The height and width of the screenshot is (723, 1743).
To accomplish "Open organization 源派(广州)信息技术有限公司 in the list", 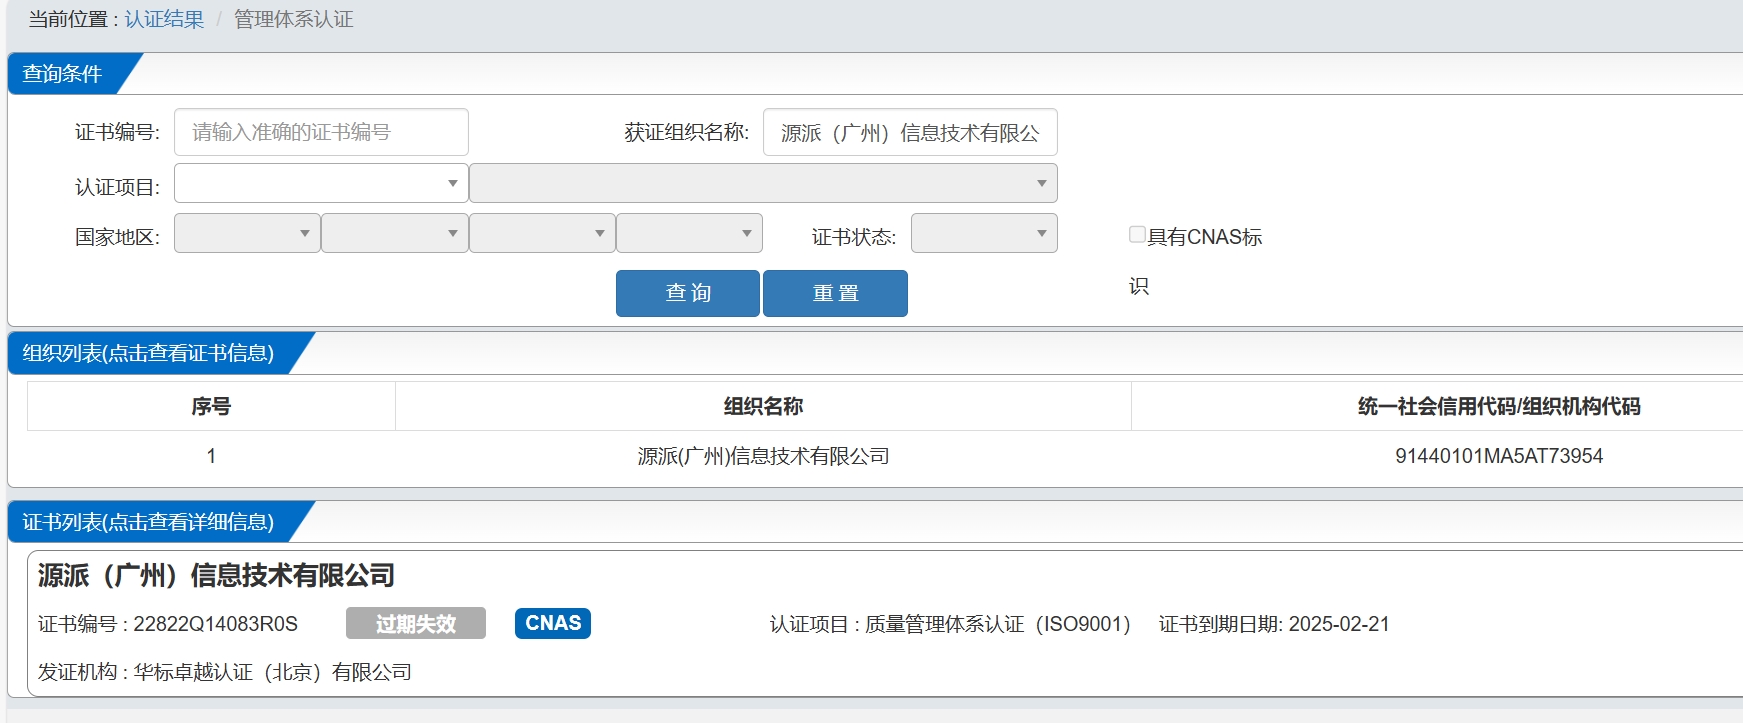I will (x=763, y=456).
